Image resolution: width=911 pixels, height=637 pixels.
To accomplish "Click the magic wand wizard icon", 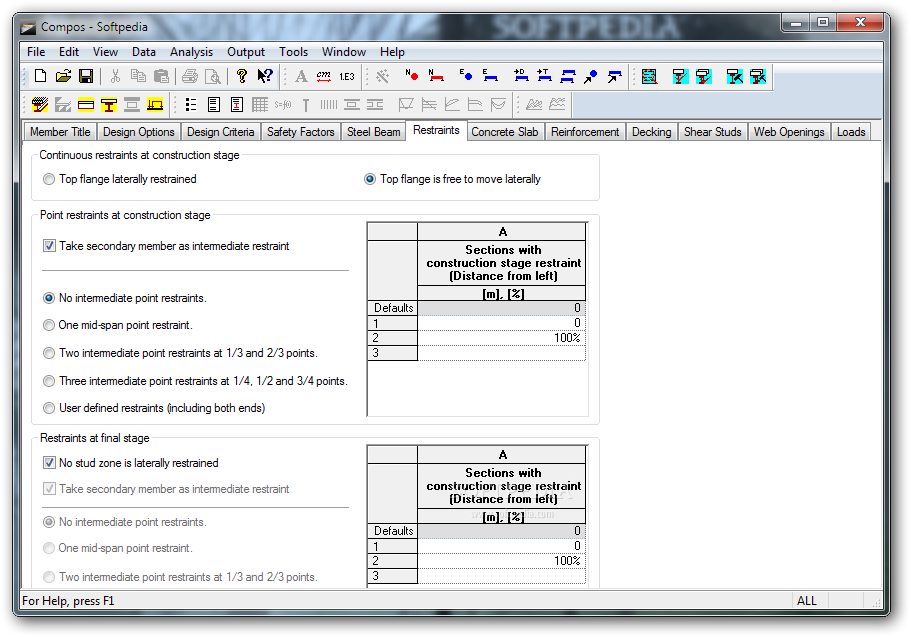I will pos(382,76).
